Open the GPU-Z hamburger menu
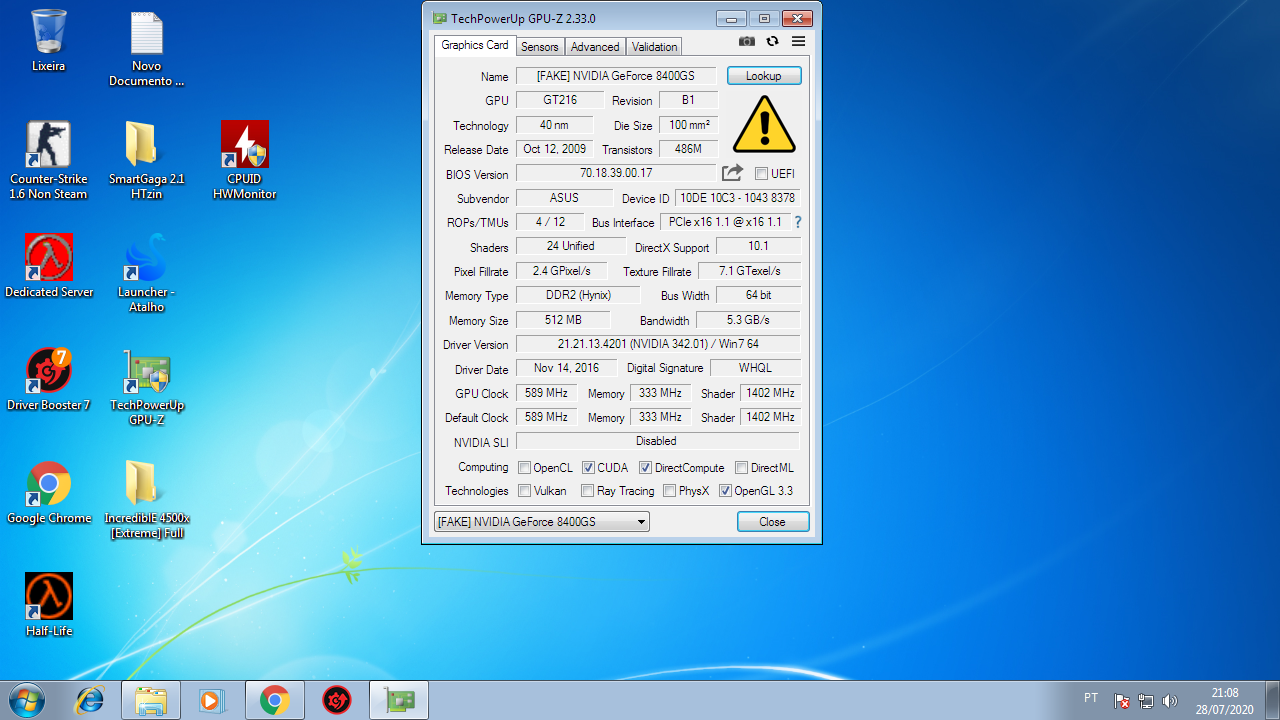 click(798, 41)
